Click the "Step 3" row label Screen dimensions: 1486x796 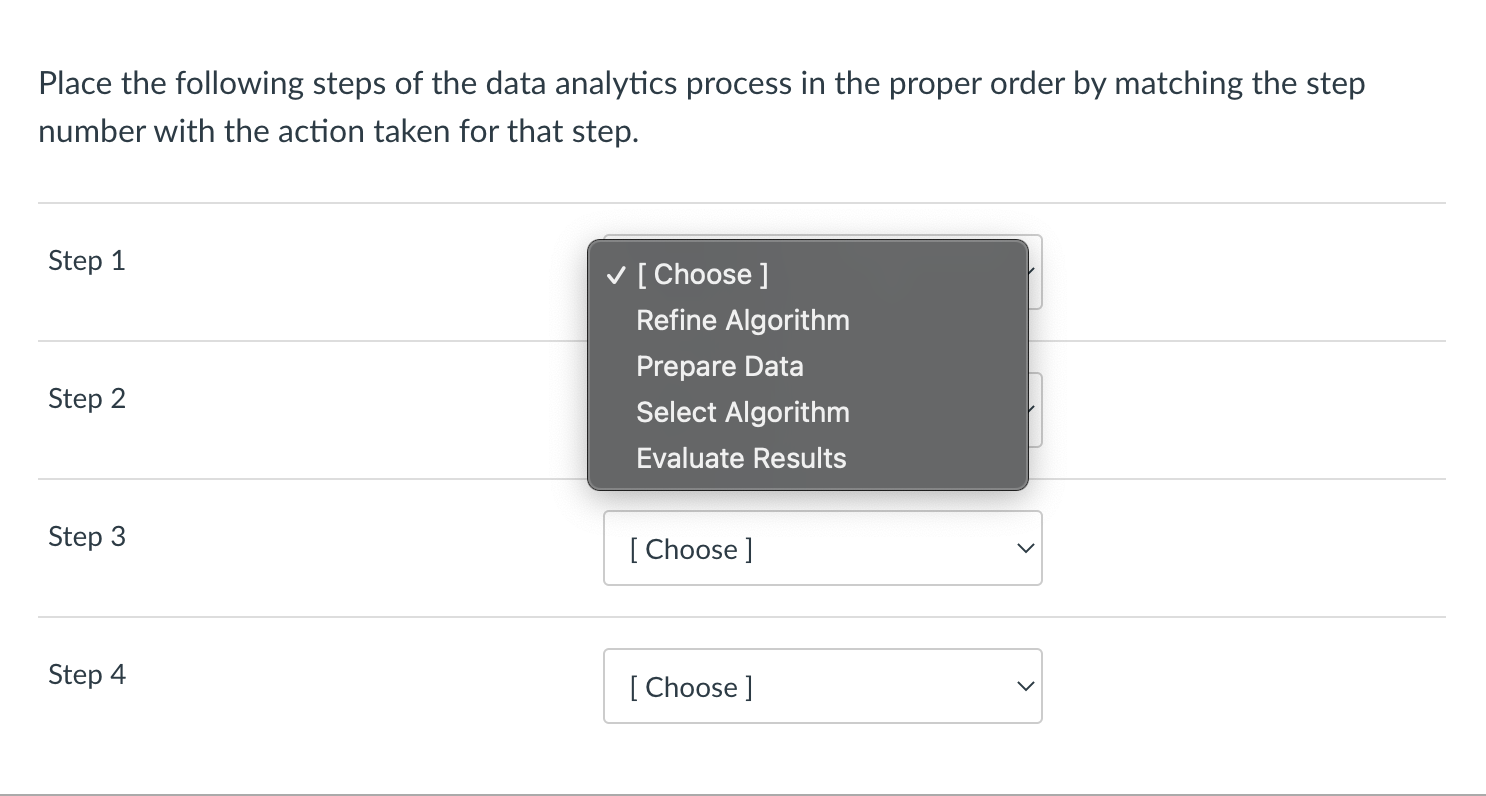pos(87,537)
